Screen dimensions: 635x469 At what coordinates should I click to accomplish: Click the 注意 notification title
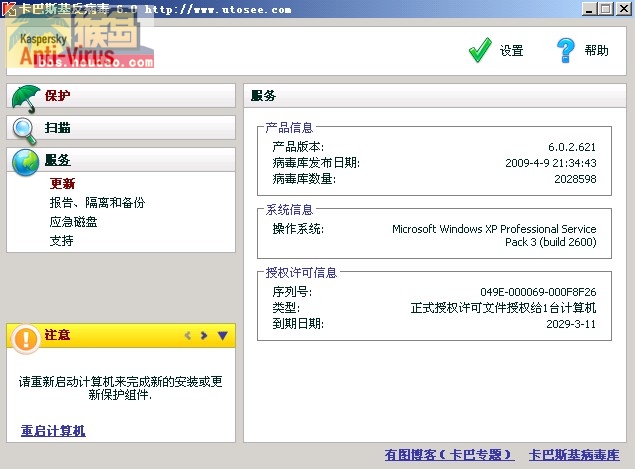coord(57,335)
